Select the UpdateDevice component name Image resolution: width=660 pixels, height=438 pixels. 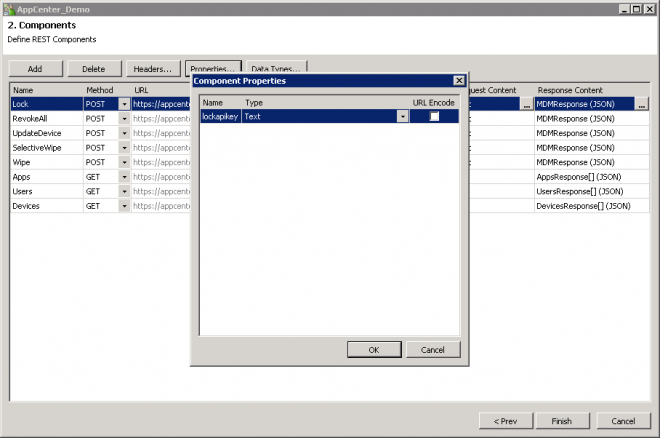pyautogui.click(x=47, y=133)
